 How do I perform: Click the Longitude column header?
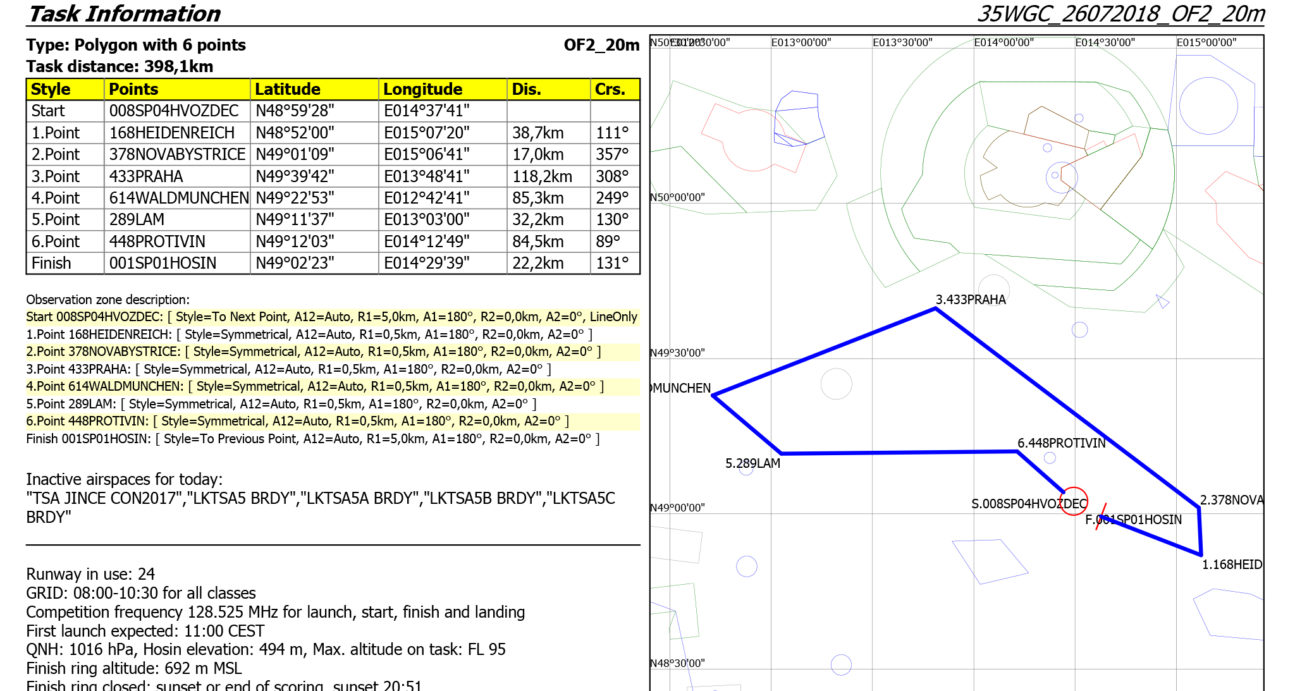click(443, 89)
